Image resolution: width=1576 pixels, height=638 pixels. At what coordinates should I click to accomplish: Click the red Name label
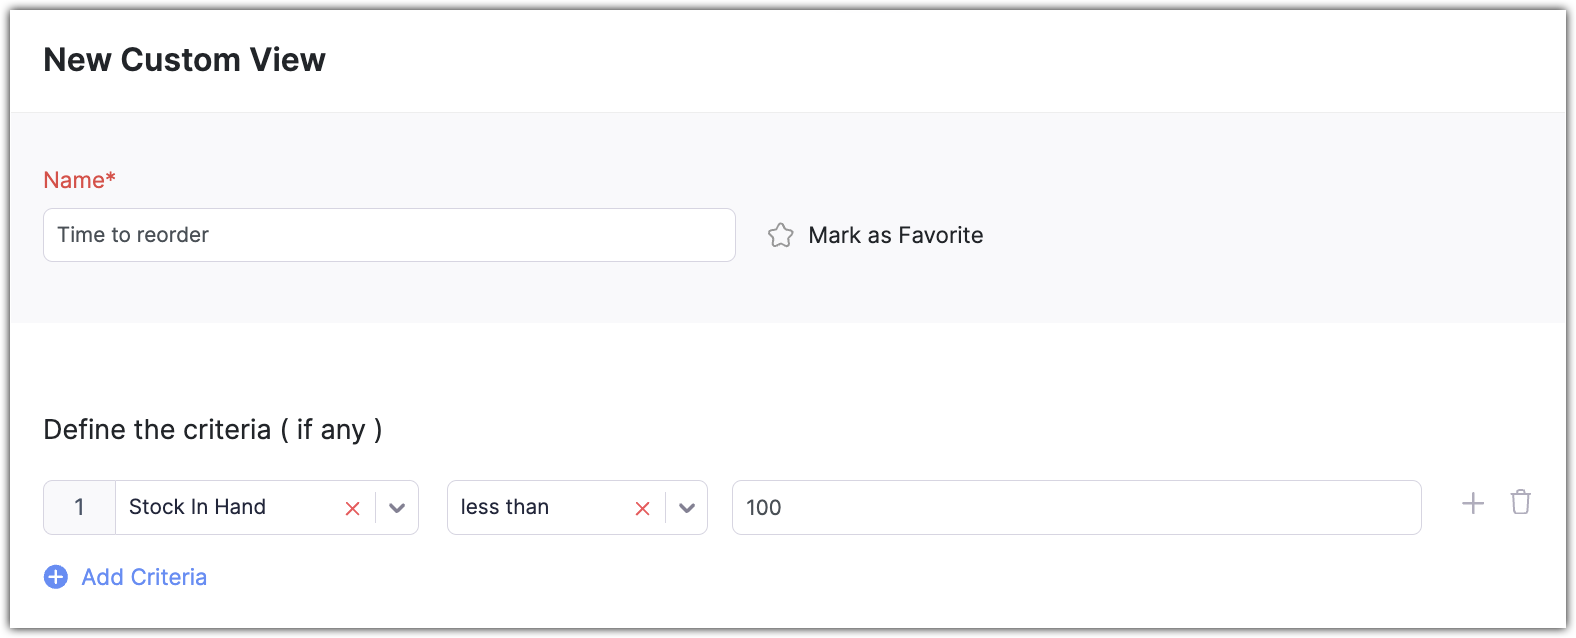(x=73, y=180)
